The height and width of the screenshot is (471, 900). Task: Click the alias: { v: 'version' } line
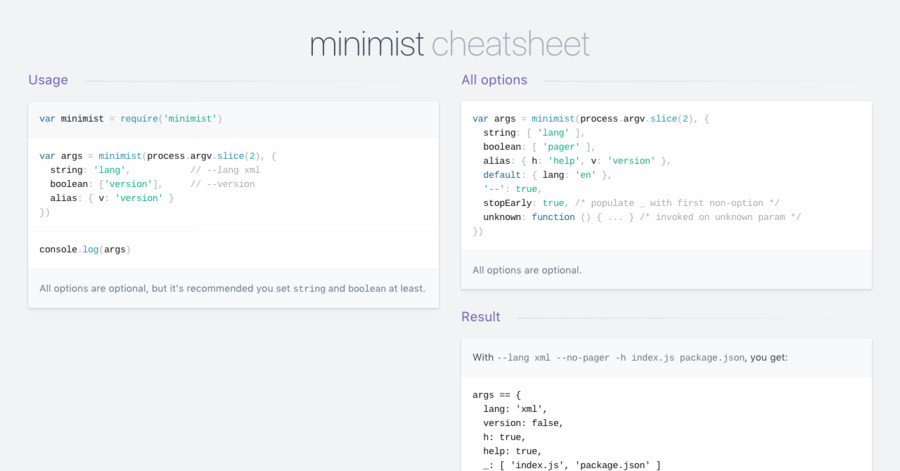click(x=112, y=198)
